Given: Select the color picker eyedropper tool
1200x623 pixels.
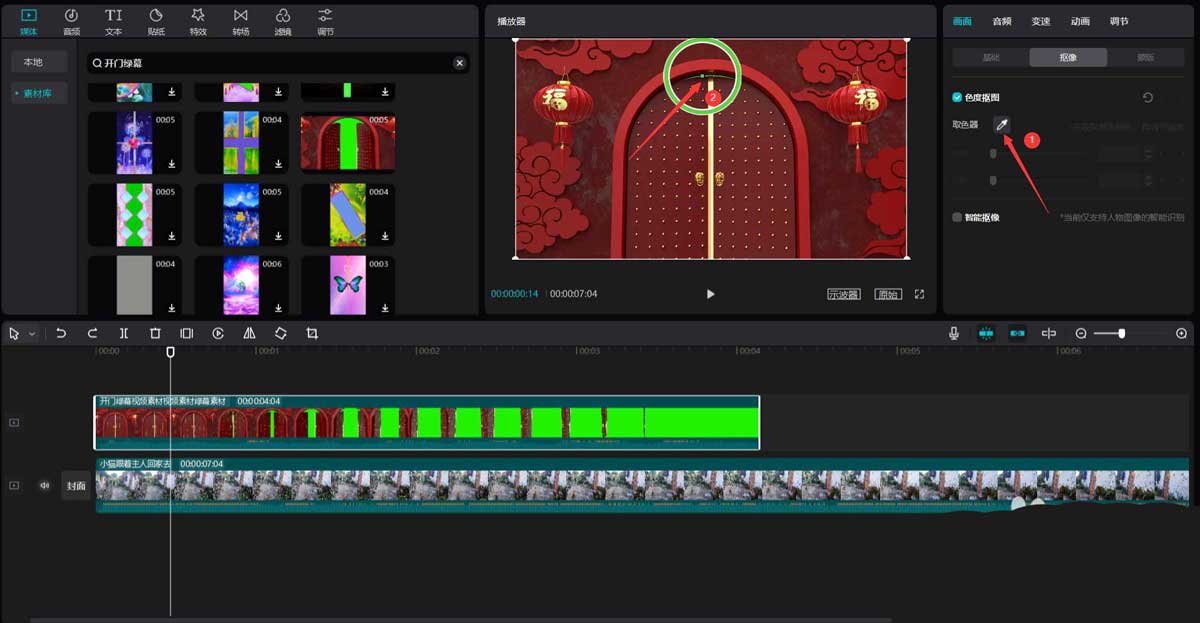Looking at the screenshot, I should tap(1001, 124).
